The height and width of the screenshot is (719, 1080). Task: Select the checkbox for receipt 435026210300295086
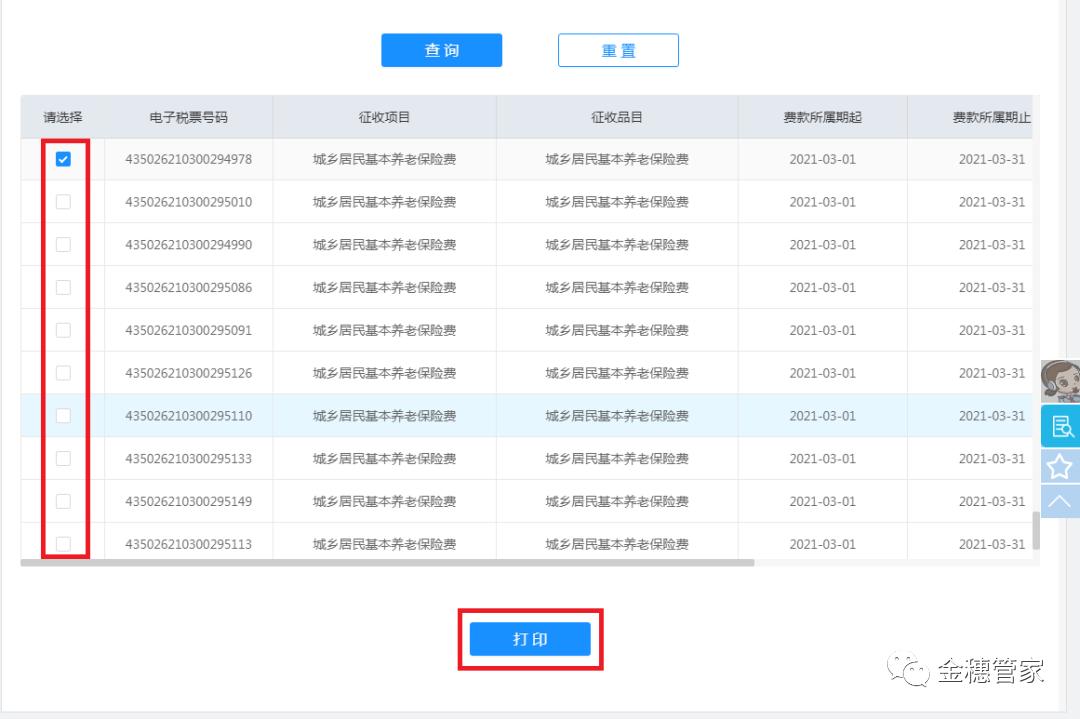pos(63,286)
